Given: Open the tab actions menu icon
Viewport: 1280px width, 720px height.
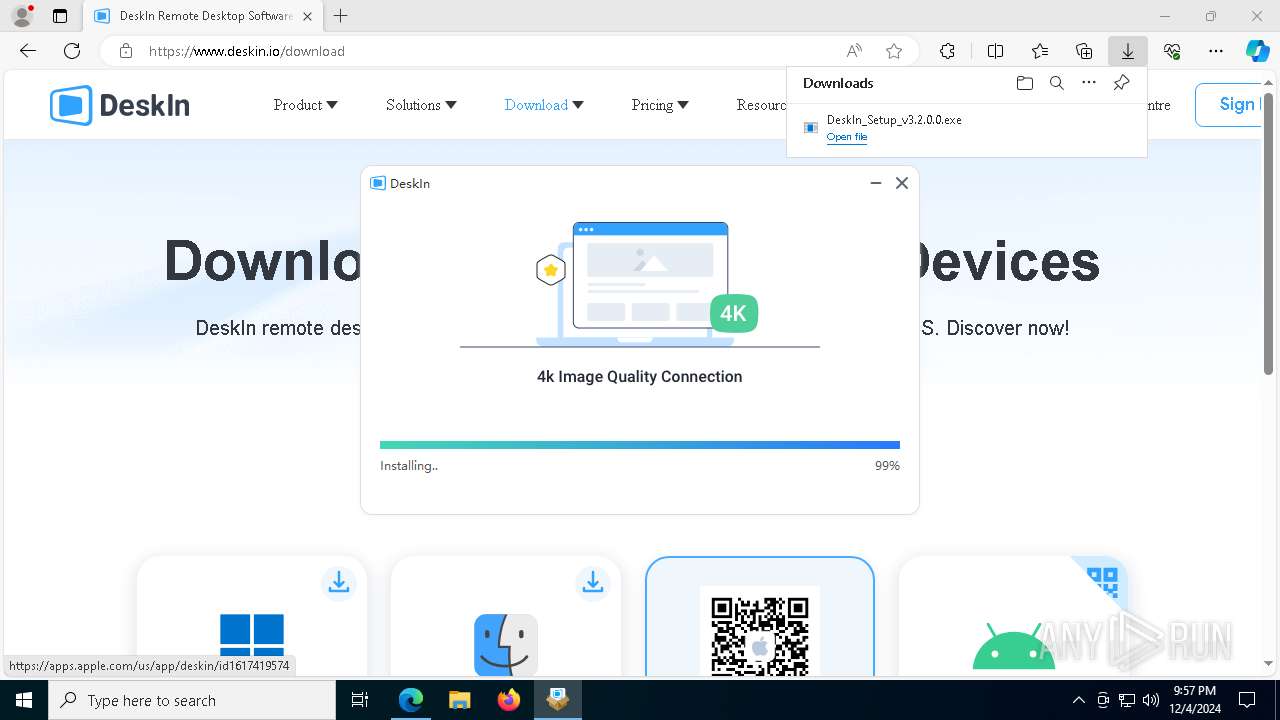Looking at the screenshot, I should tap(60, 16).
